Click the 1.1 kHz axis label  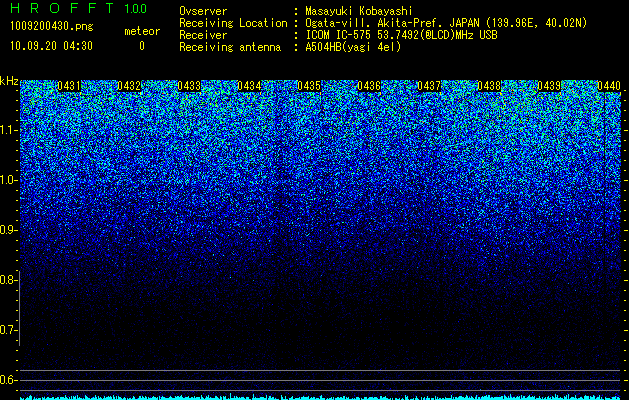8,130
